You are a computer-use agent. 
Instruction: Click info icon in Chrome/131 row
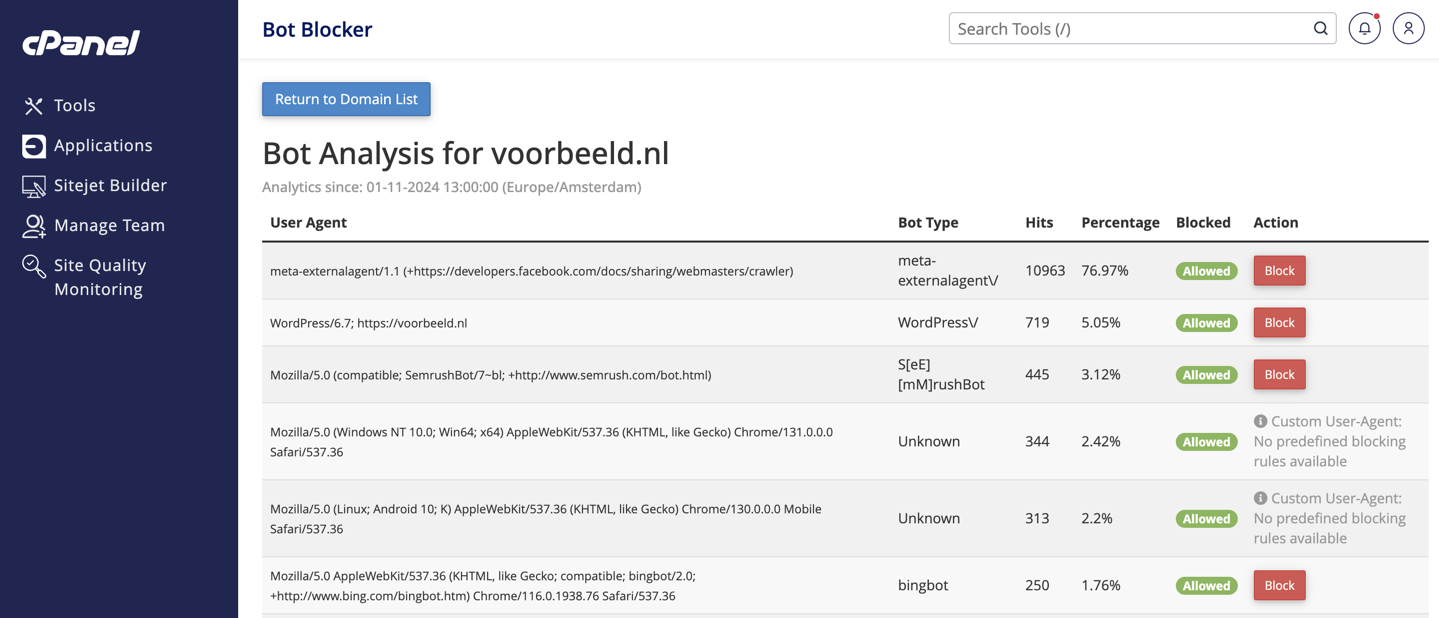[x=1260, y=422]
